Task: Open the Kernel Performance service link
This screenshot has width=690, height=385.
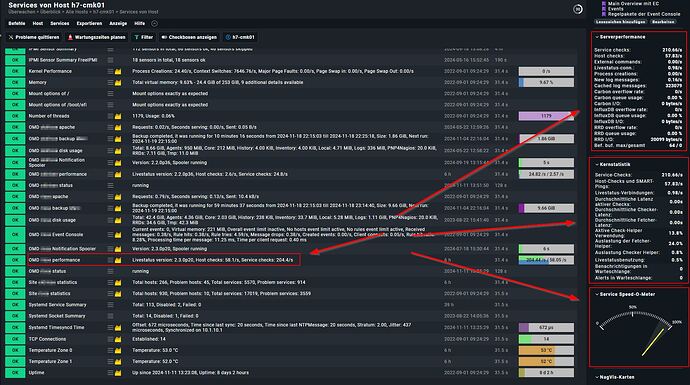Action: point(50,71)
